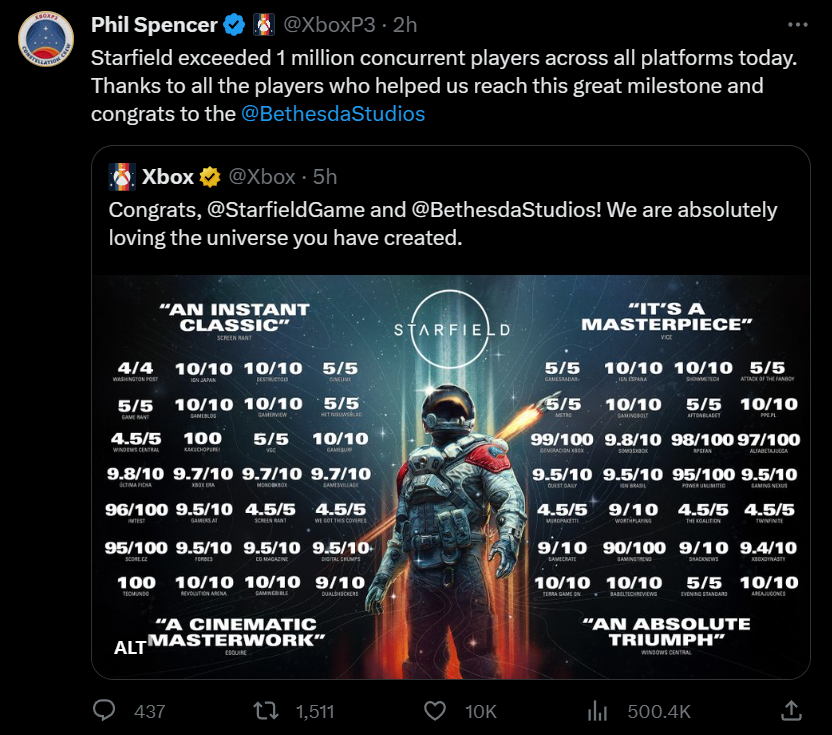Click the Xbox affiliation badge beside Phil Spencer
Image resolution: width=832 pixels, height=735 pixels.
tap(264, 25)
